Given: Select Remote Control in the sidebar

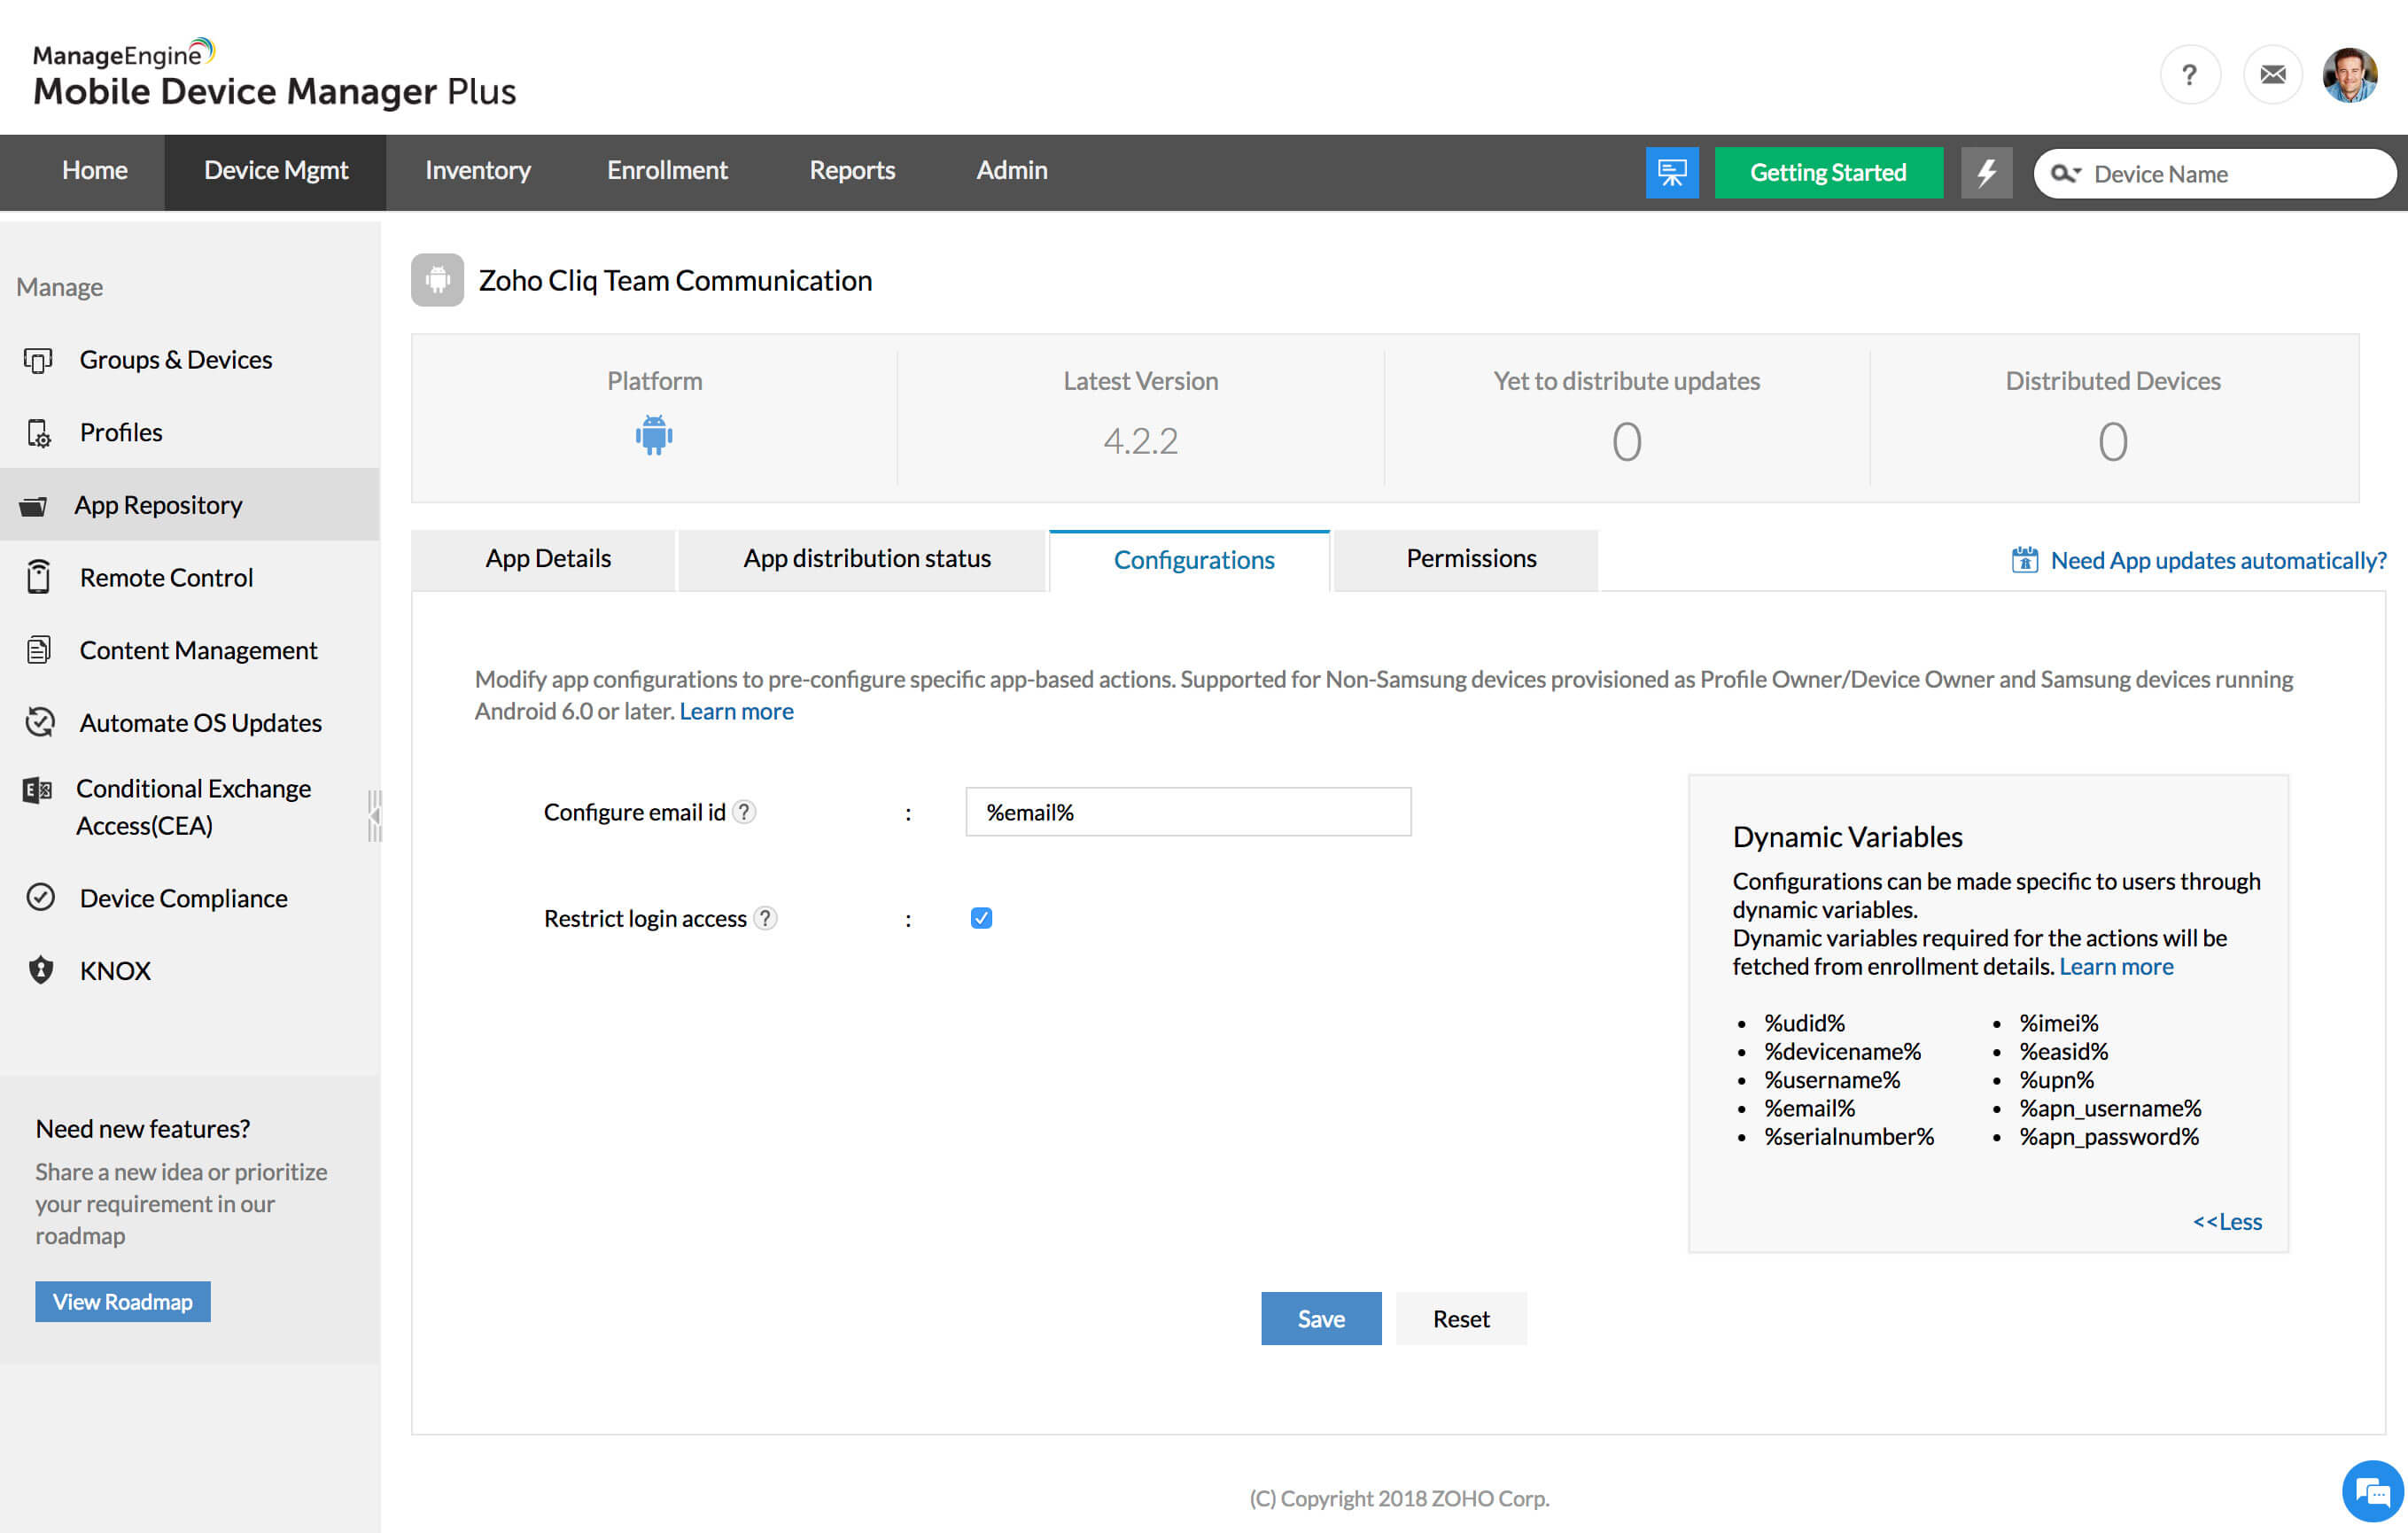Looking at the screenshot, I should click(166, 577).
